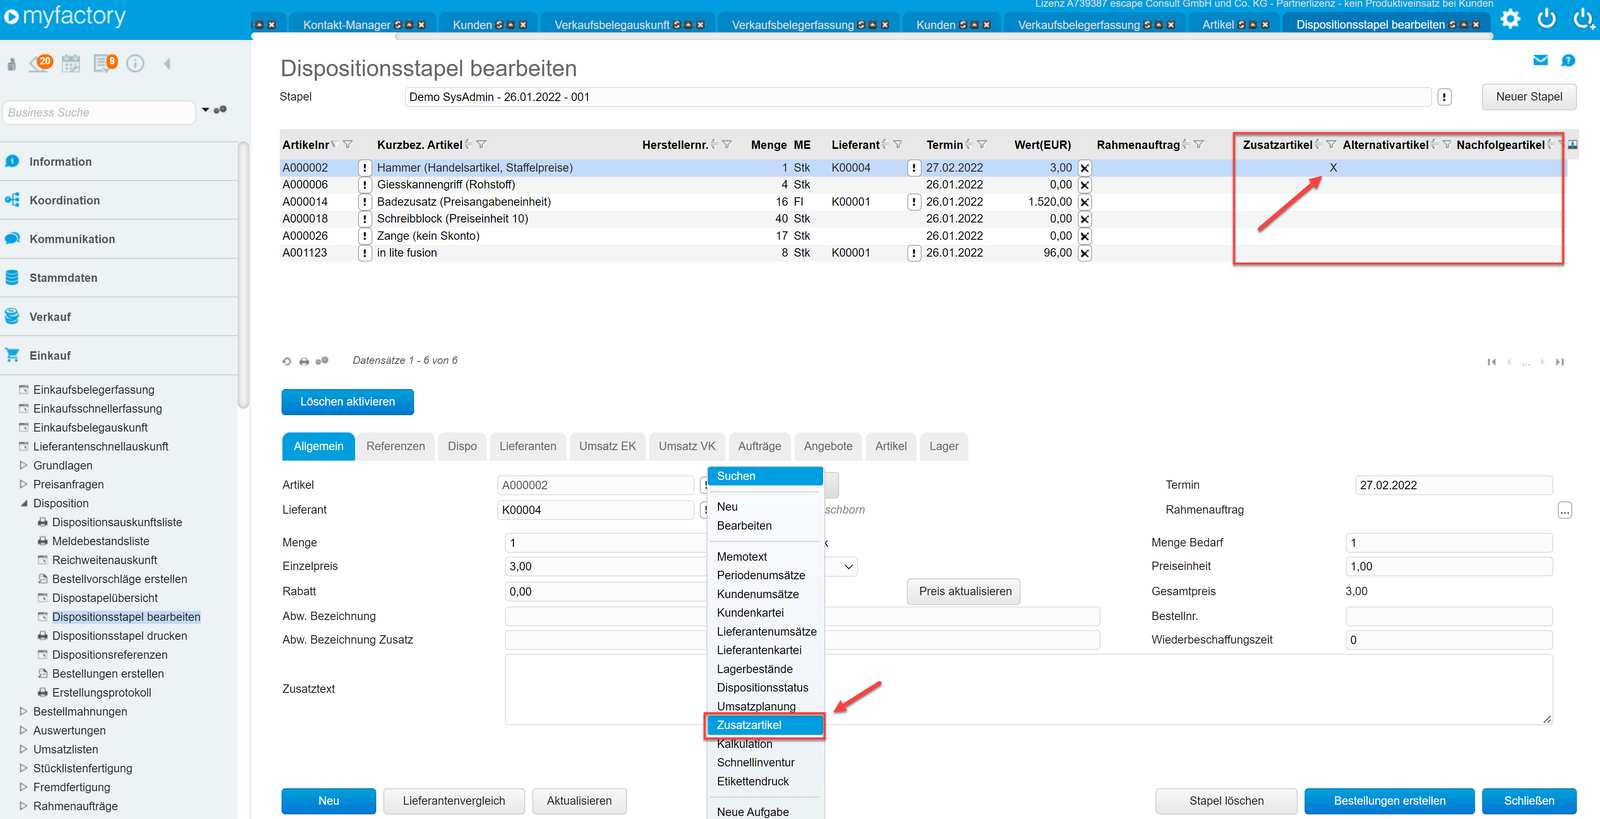Click the Preis aktualisieren button
This screenshot has height=819, width=1600.
[965, 592]
